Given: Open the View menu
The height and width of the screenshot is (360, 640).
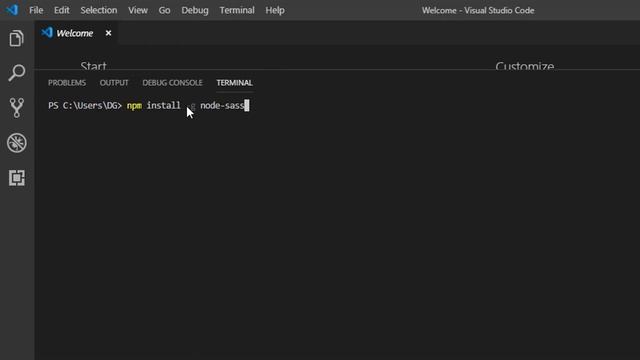Looking at the screenshot, I should pyautogui.click(x=138, y=10).
